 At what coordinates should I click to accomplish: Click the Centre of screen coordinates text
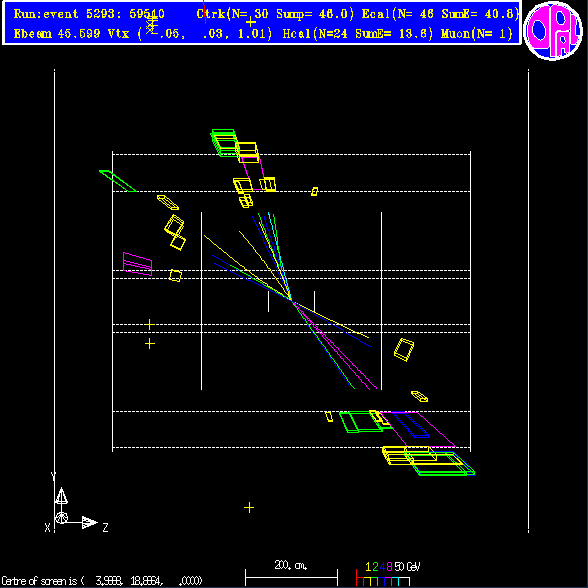coord(102,581)
